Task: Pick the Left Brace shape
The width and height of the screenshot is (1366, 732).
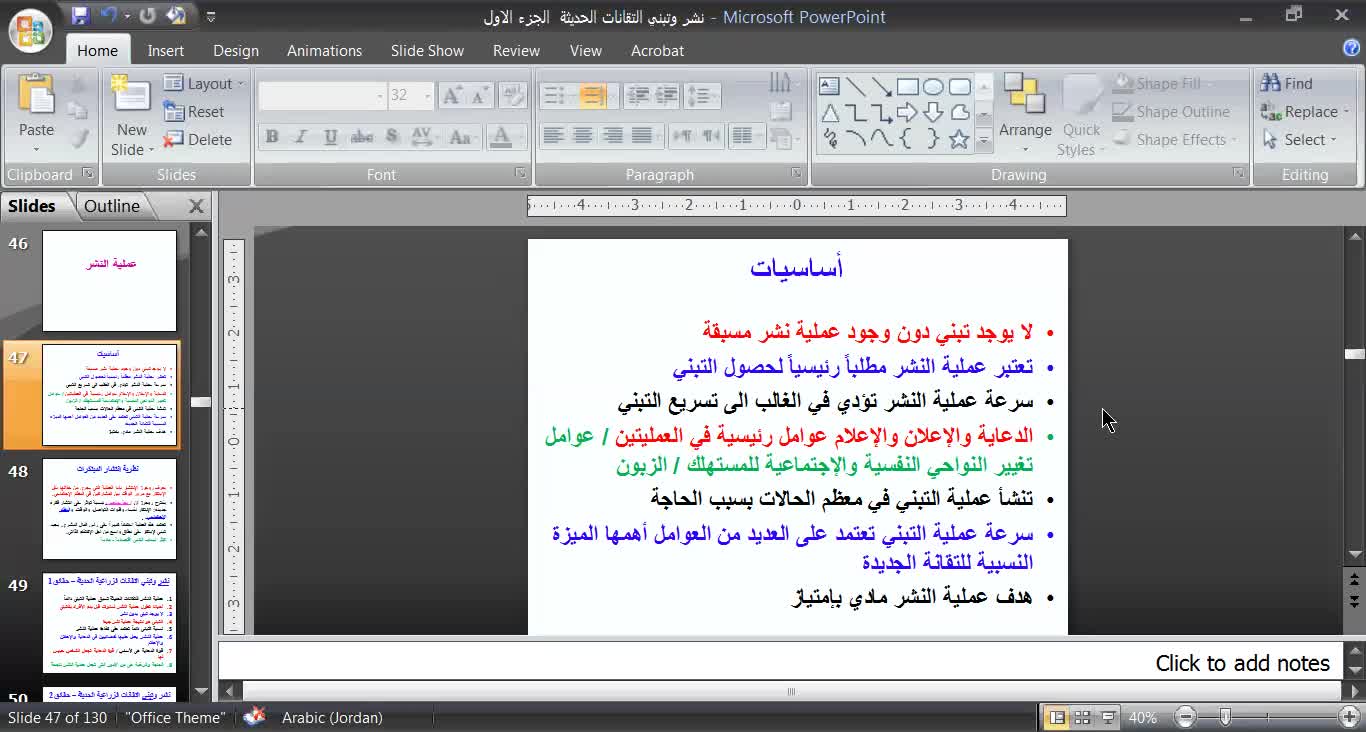Action: coord(907,139)
